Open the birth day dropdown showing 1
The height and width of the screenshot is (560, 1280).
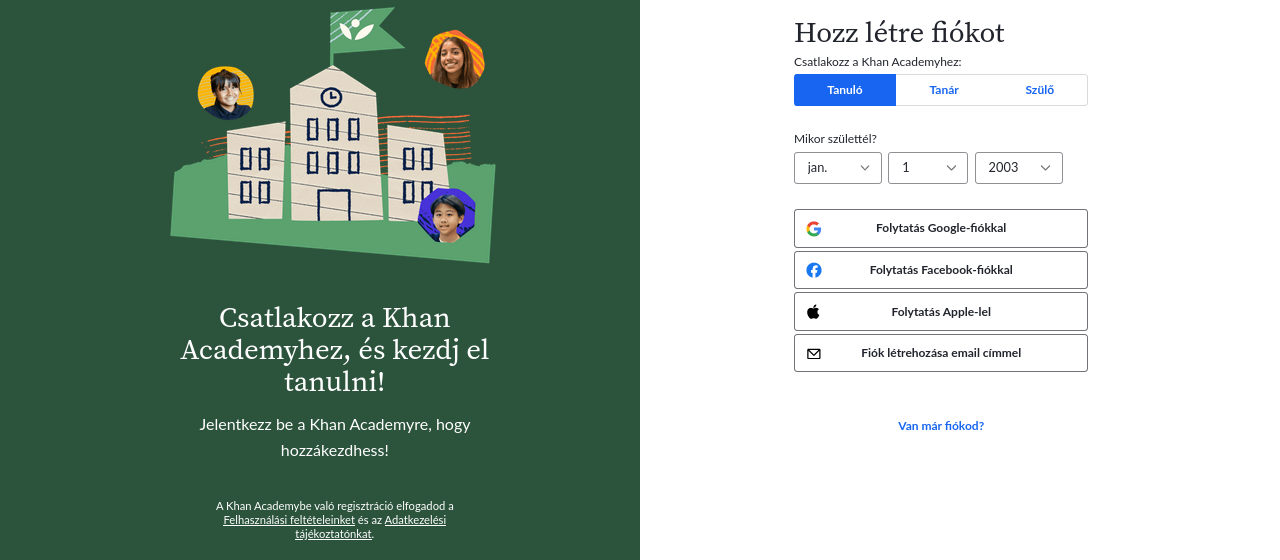coord(928,168)
